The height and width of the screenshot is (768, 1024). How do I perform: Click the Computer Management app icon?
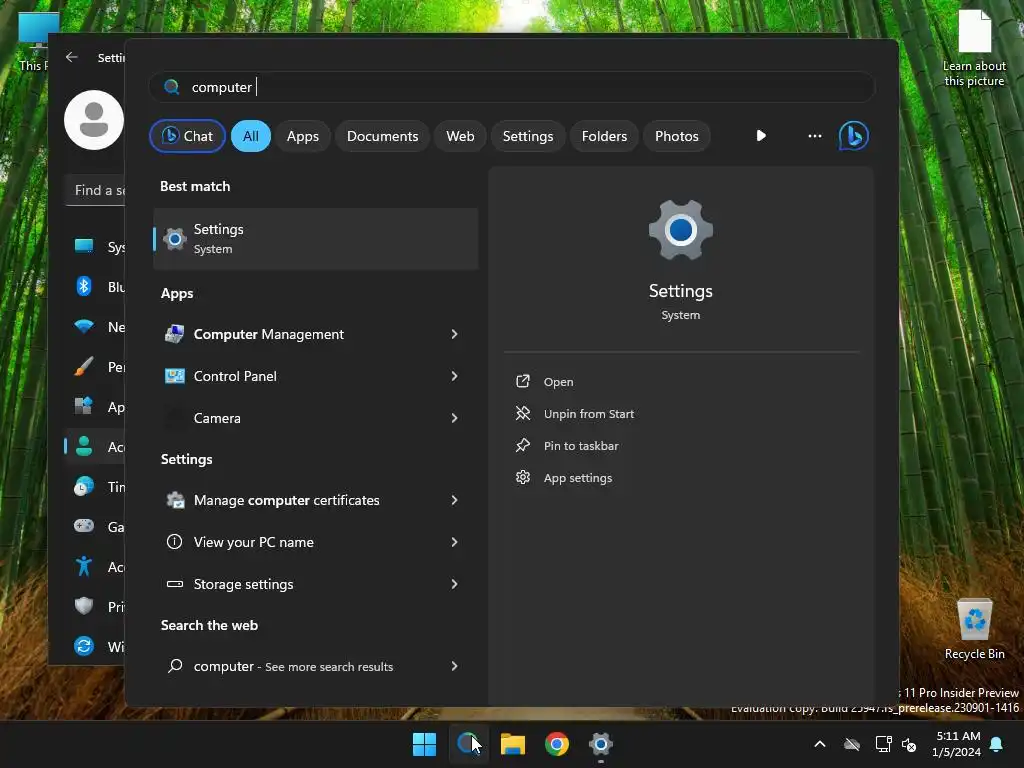point(174,334)
